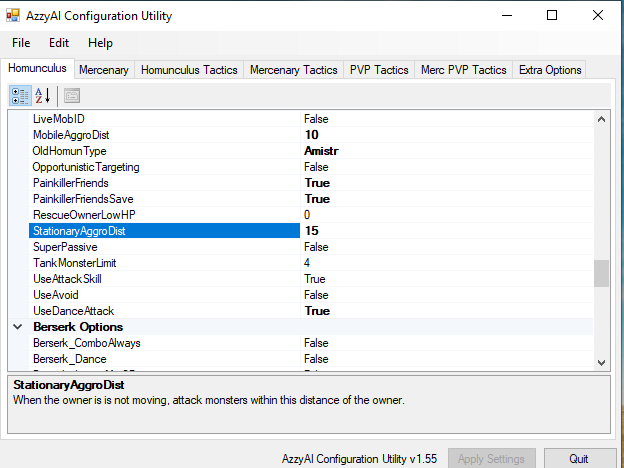This screenshot has width=624, height=468.
Task: Click the False value of OpportunisticTargeting
Action: click(316, 167)
